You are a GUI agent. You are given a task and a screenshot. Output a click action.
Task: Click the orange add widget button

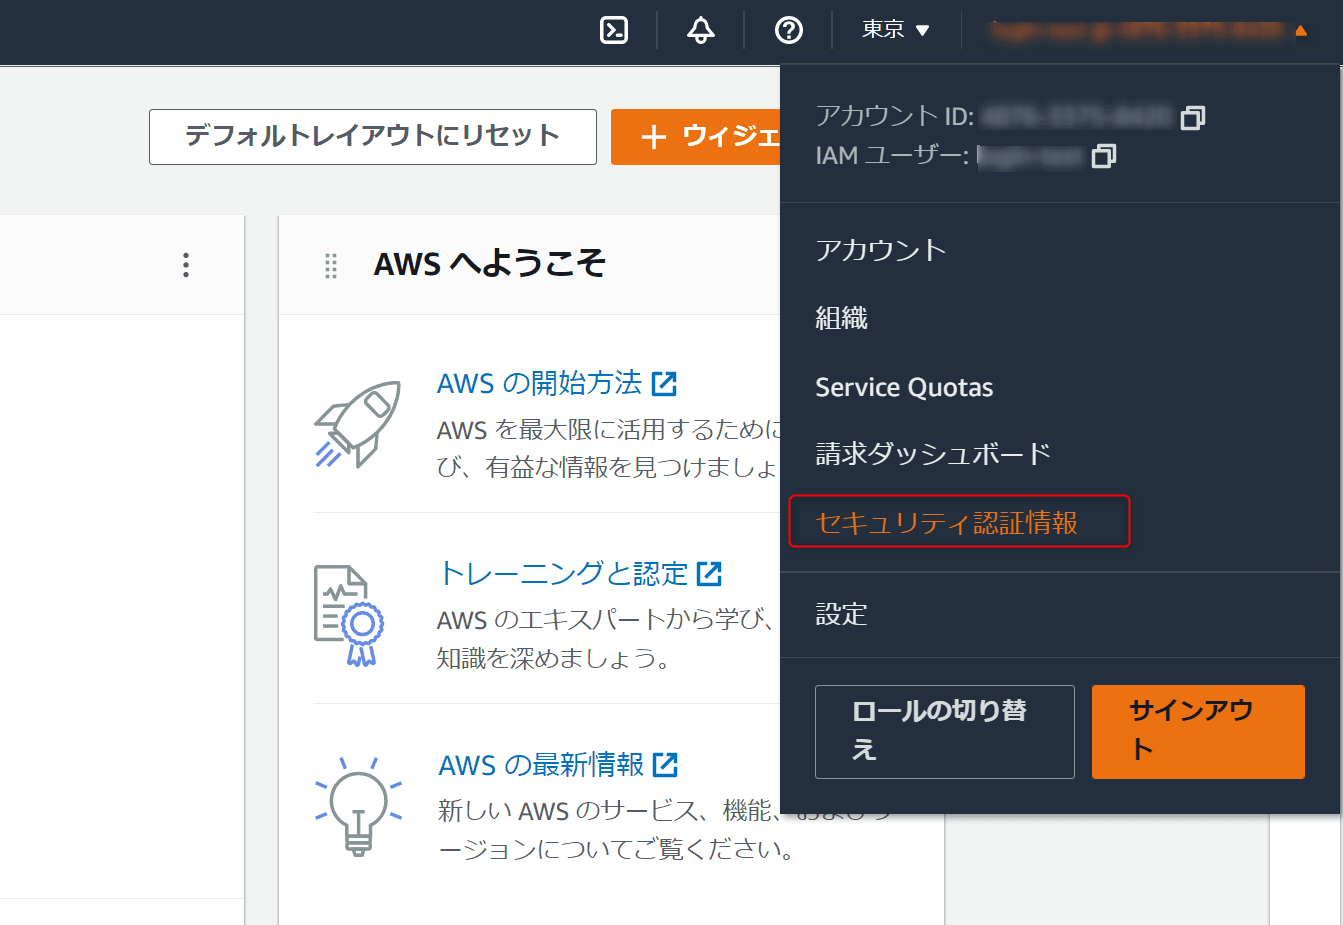pos(696,137)
